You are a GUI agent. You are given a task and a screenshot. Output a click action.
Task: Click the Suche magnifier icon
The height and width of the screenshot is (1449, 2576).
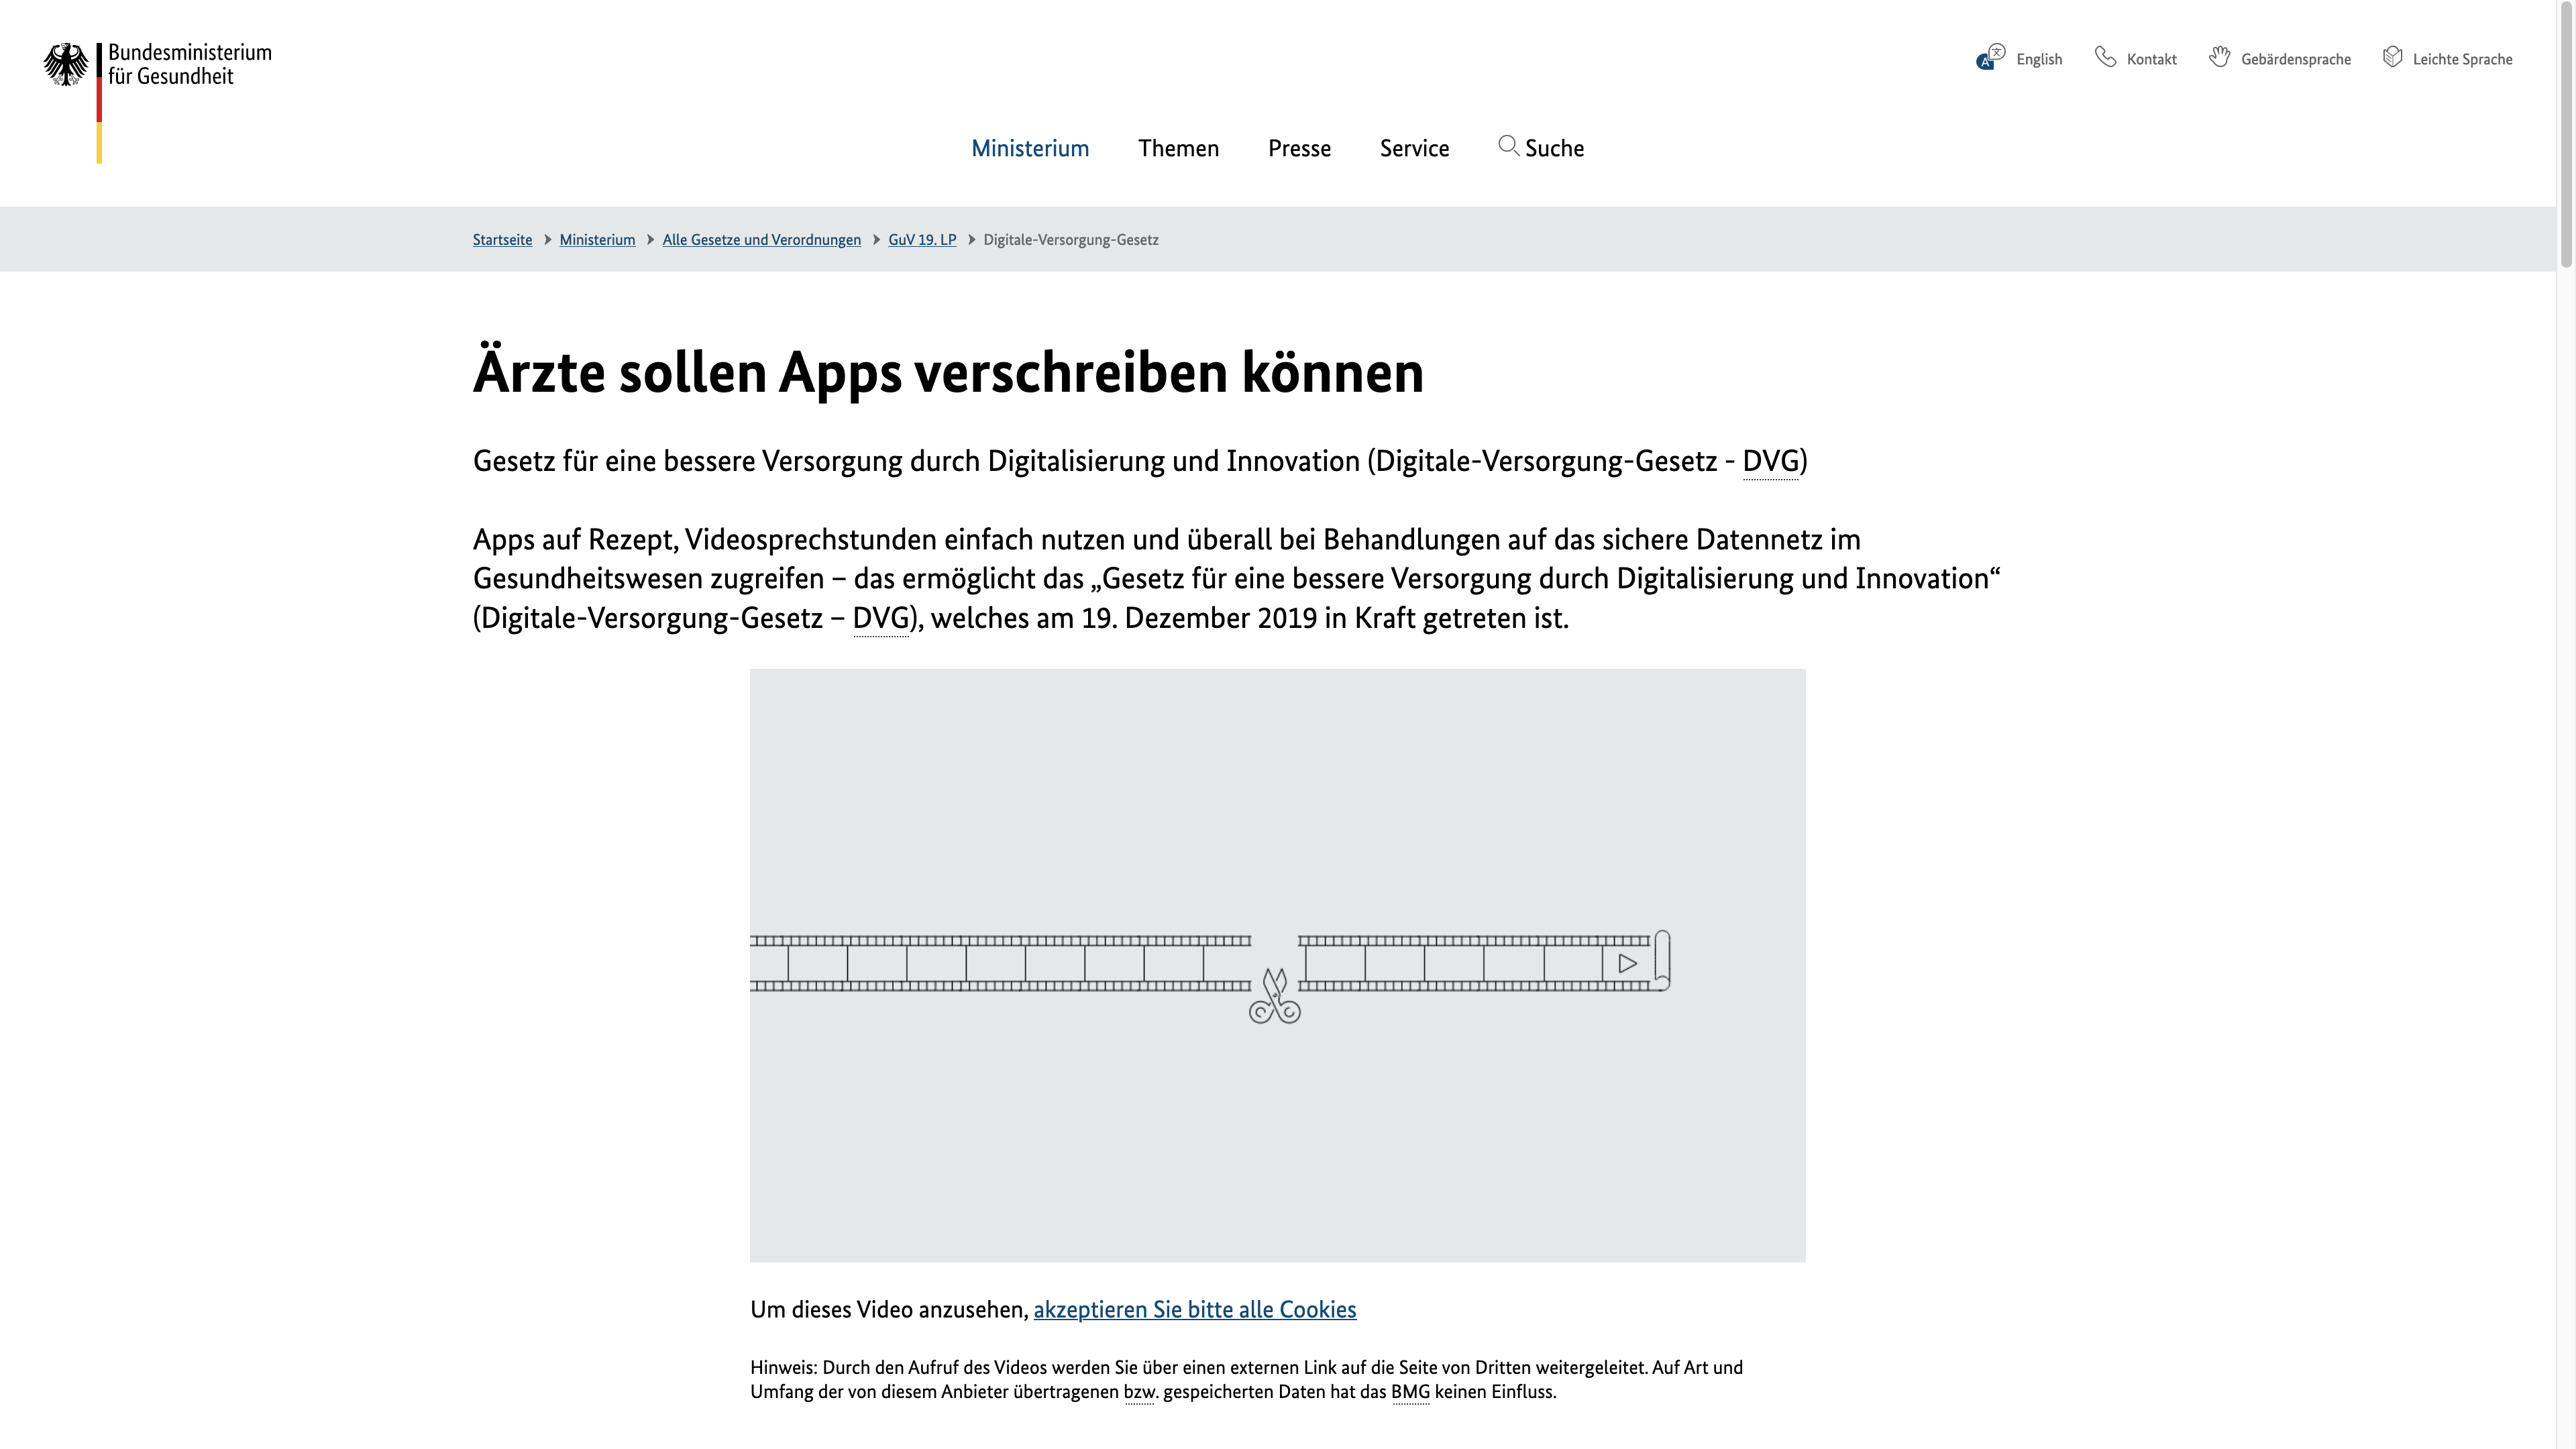(1509, 147)
